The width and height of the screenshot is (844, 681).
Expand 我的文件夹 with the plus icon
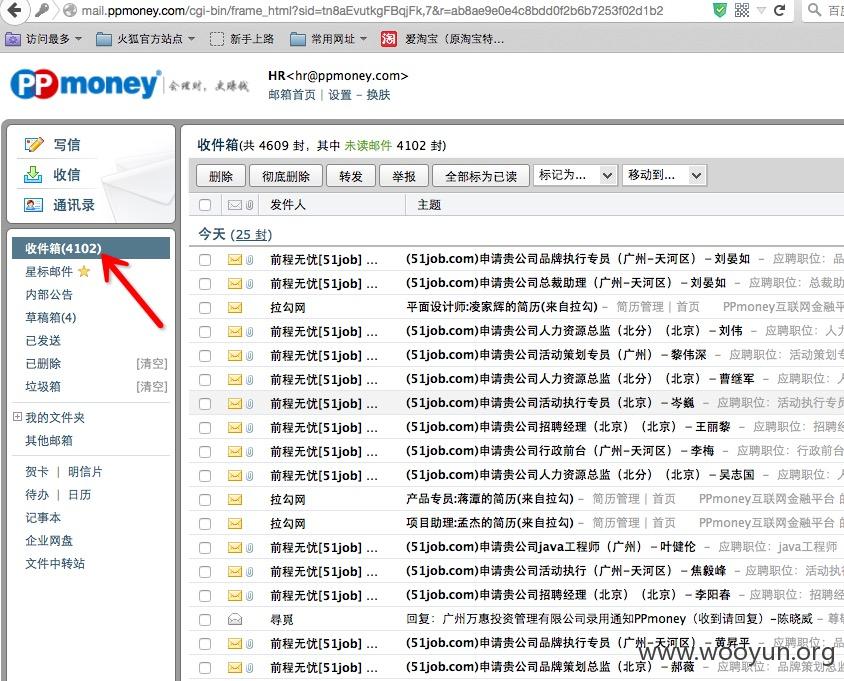coord(17,417)
